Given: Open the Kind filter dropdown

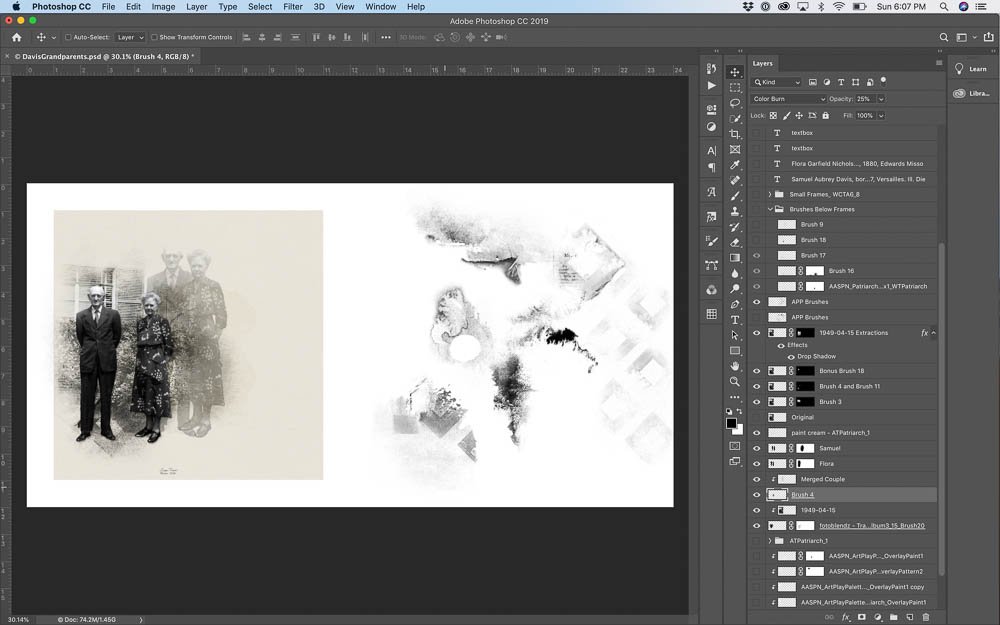Looking at the screenshot, I should point(776,82).
